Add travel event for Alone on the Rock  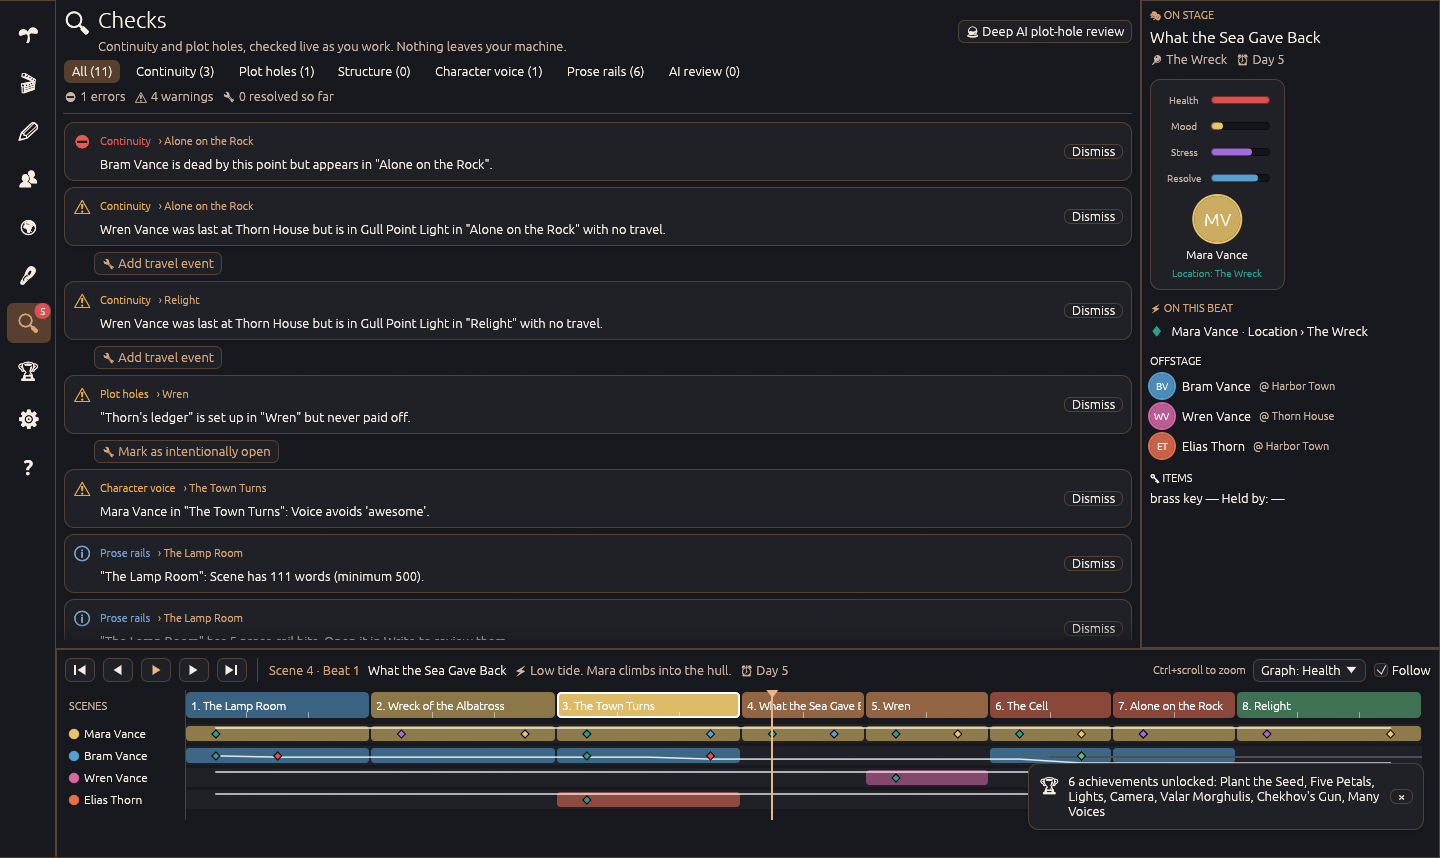click(158, 263)
